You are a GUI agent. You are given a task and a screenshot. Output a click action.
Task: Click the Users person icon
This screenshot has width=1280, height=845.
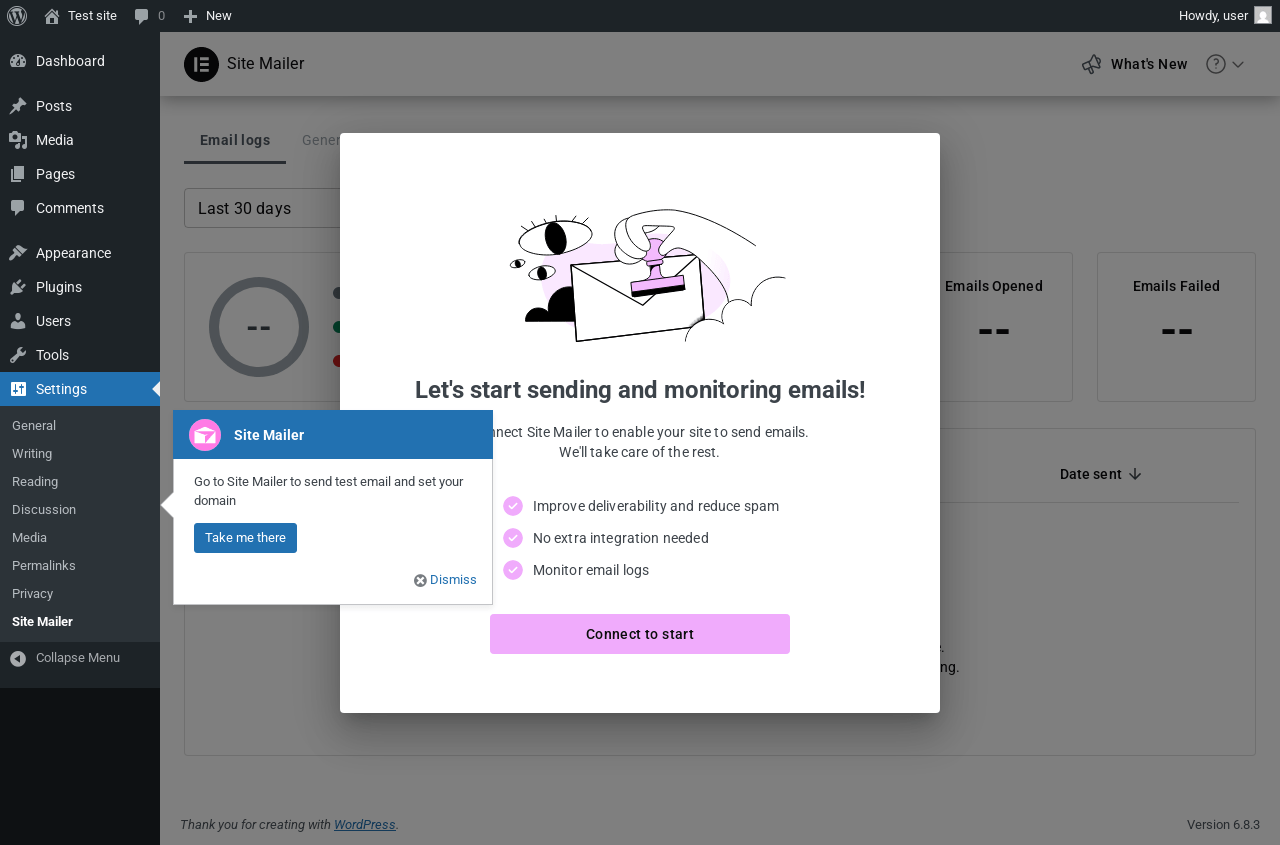[x=18, y=321]
